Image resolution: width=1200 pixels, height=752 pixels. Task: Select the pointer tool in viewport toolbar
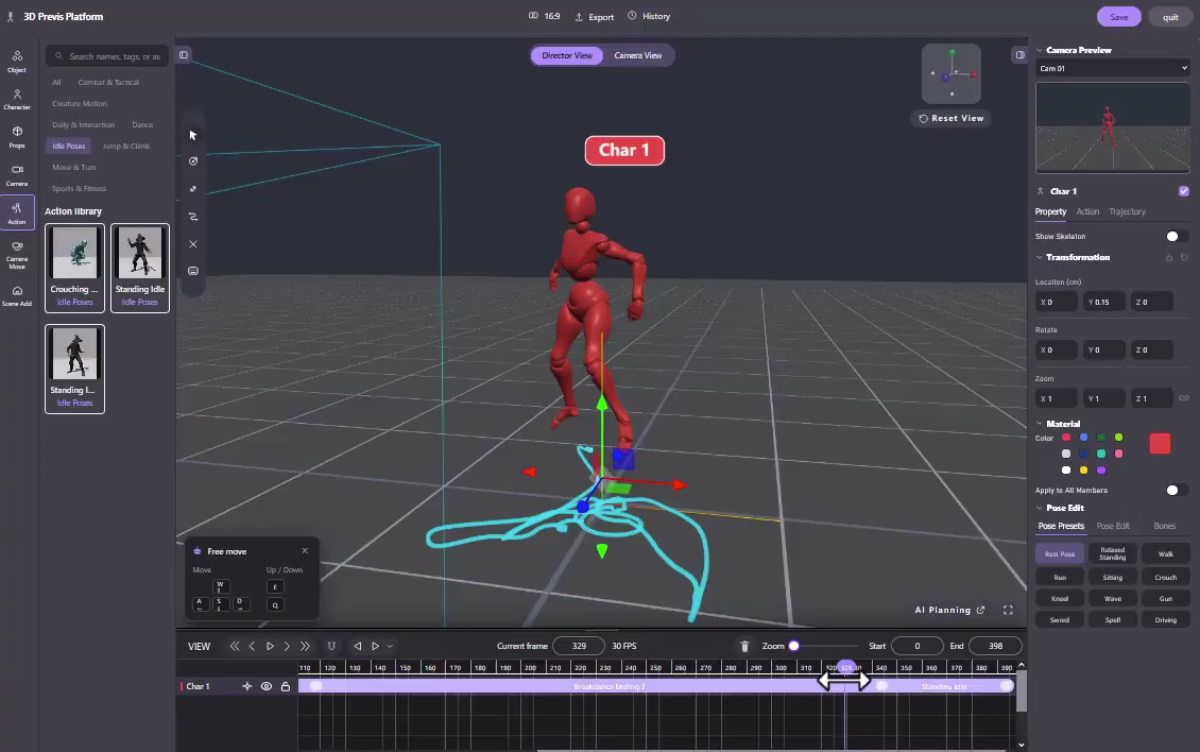click(x=193, y=135)
